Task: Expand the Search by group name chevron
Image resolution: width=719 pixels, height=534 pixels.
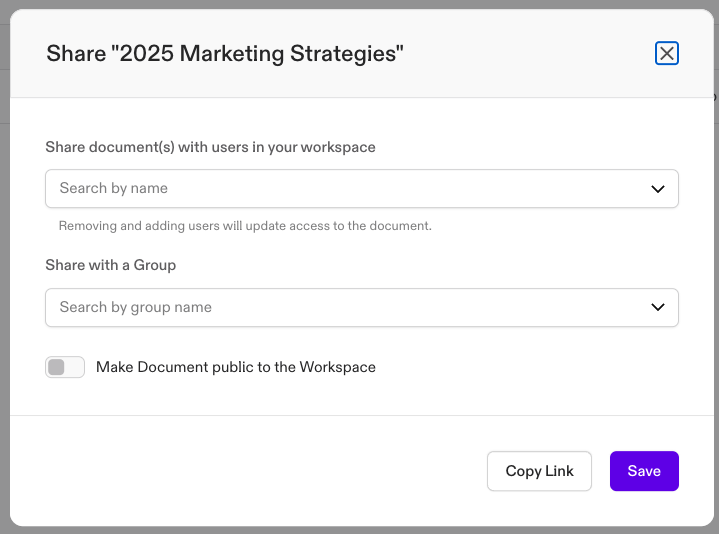Action: (x=658, y=307)
